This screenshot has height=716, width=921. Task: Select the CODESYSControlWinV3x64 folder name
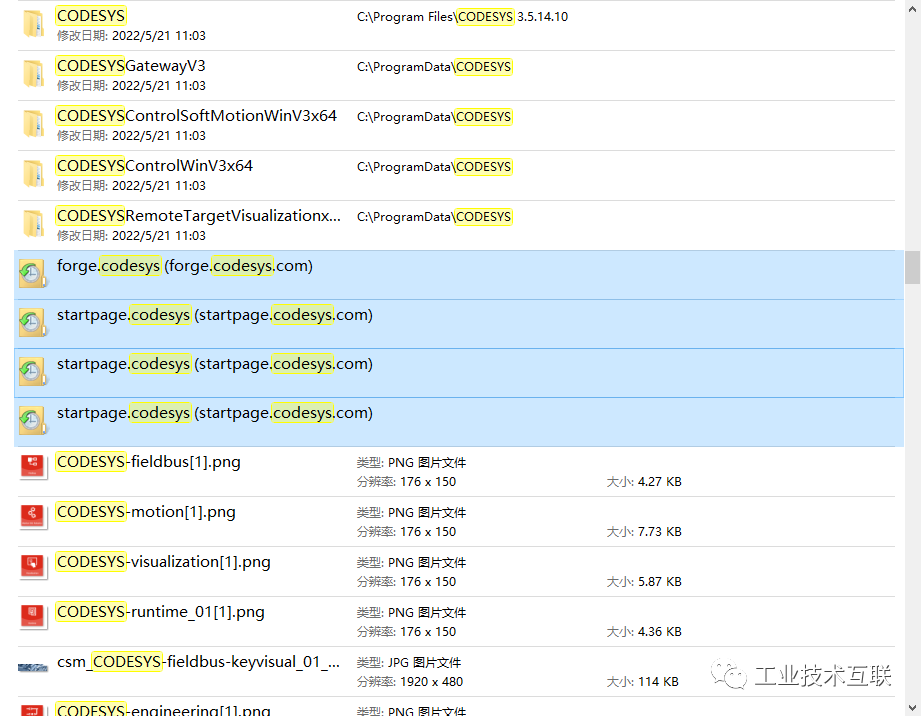(154, 165)
